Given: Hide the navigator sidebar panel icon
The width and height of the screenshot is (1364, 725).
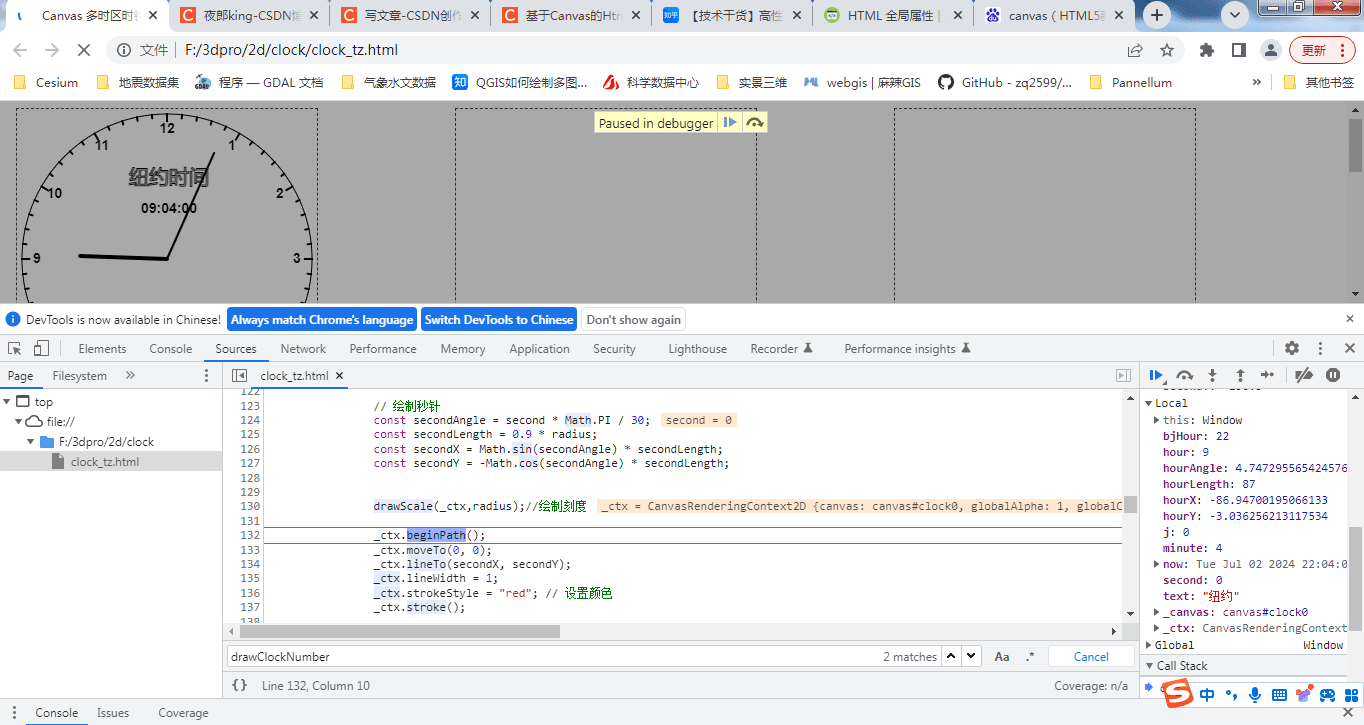Looking at the screenshot, I should (x=239, y=375).
